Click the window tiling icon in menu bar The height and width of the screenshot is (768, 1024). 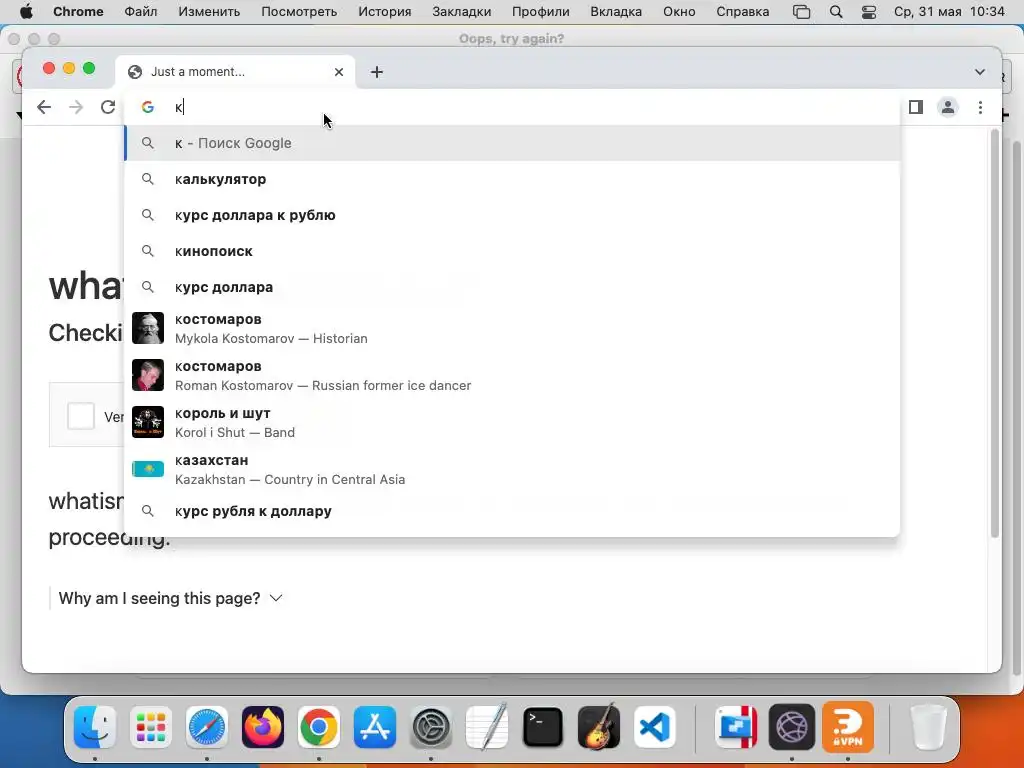pyautogui.click(x=801, y=12)
